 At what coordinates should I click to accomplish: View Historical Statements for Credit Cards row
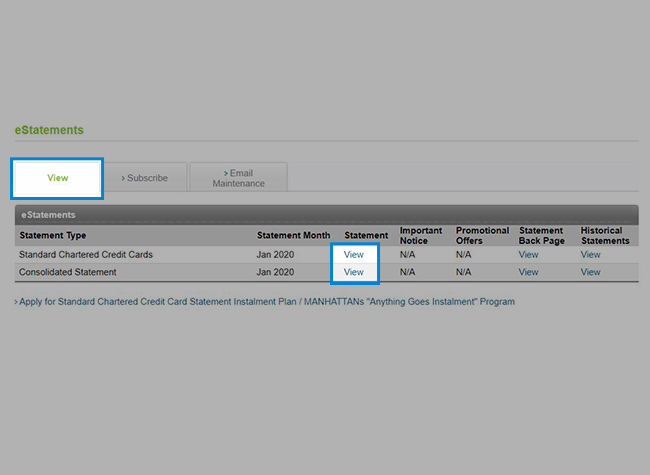pyautogui.click(x=590, y=254)
